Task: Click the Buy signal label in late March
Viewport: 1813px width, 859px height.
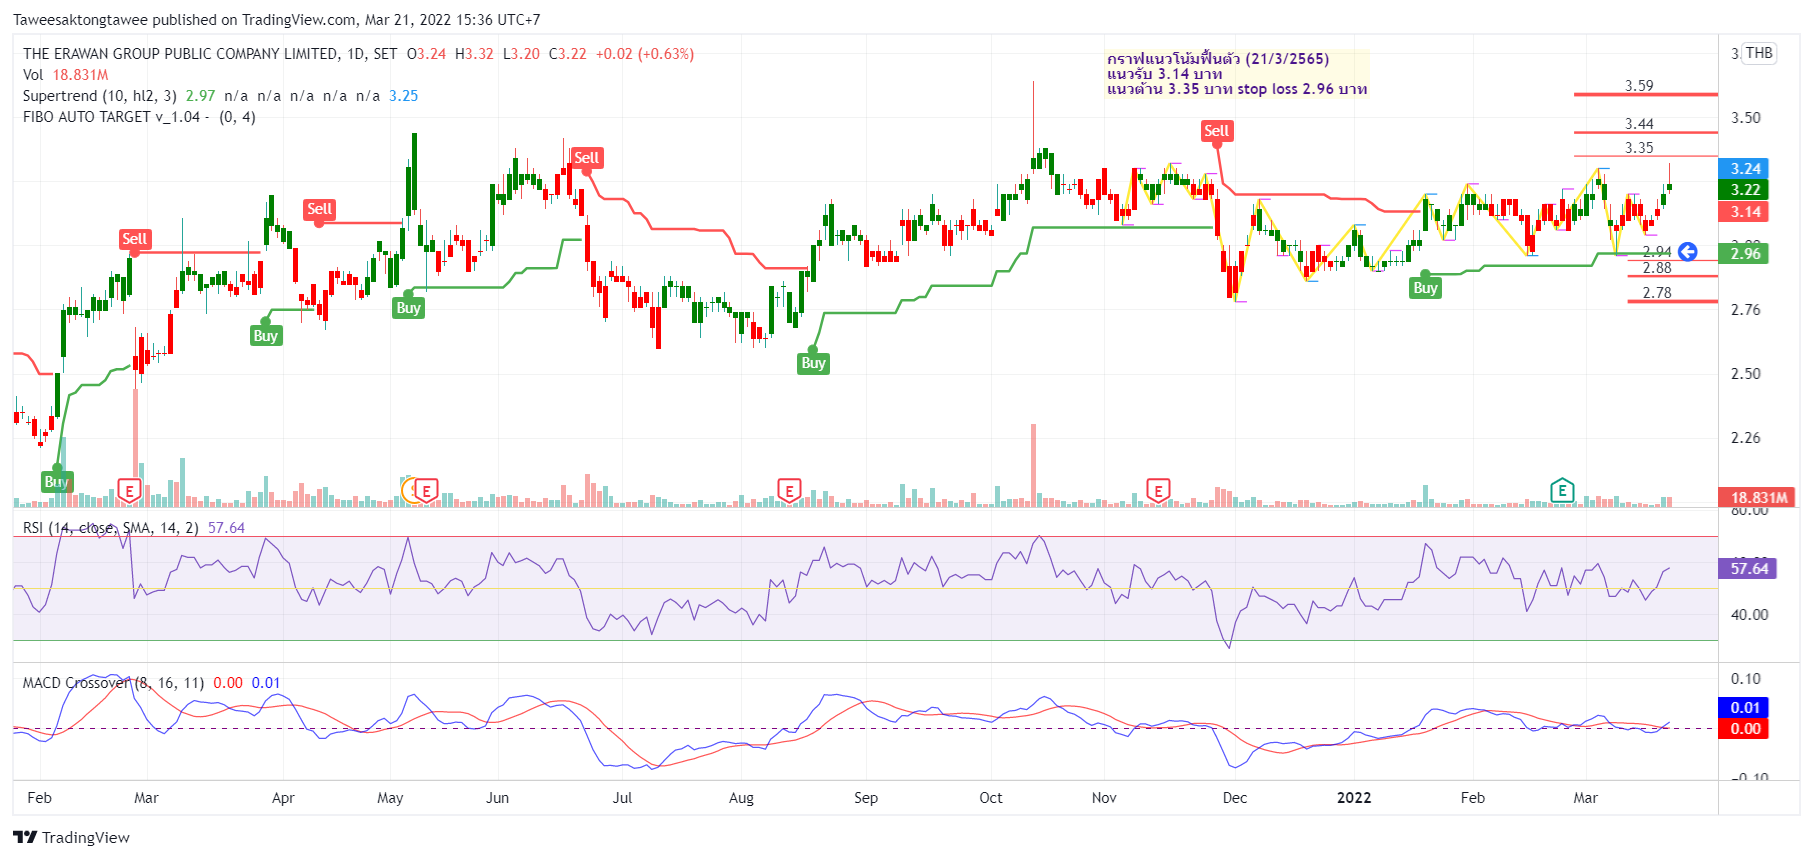Action: point(265,336)
